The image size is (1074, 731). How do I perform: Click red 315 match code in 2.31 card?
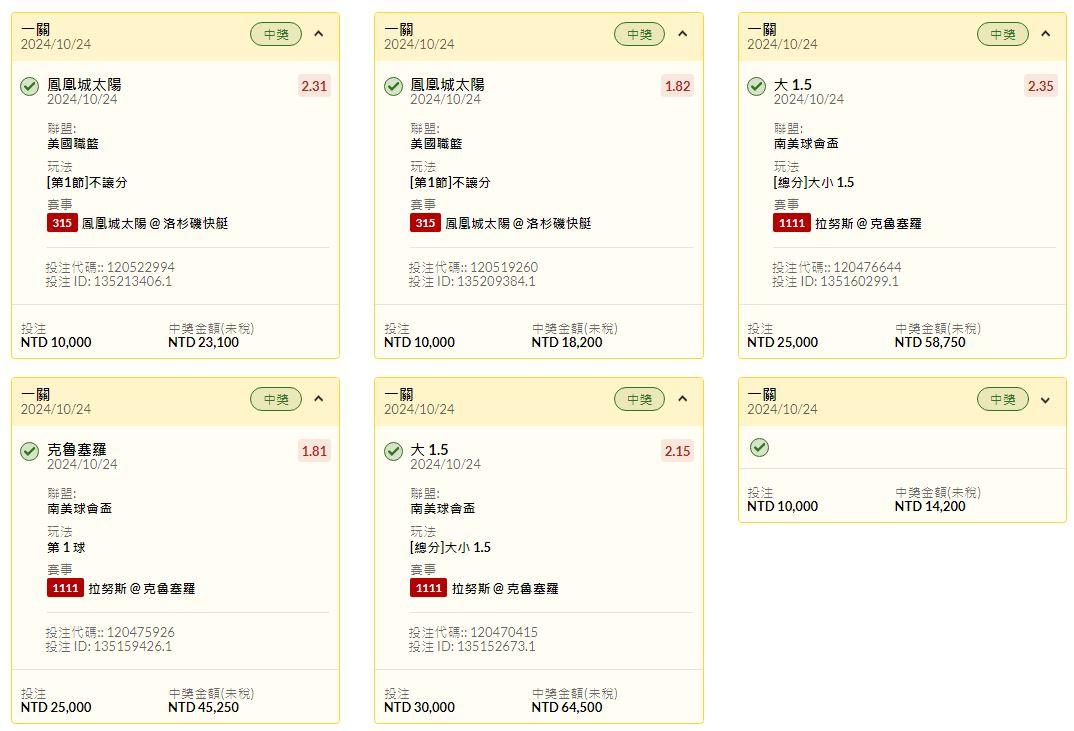62,223
